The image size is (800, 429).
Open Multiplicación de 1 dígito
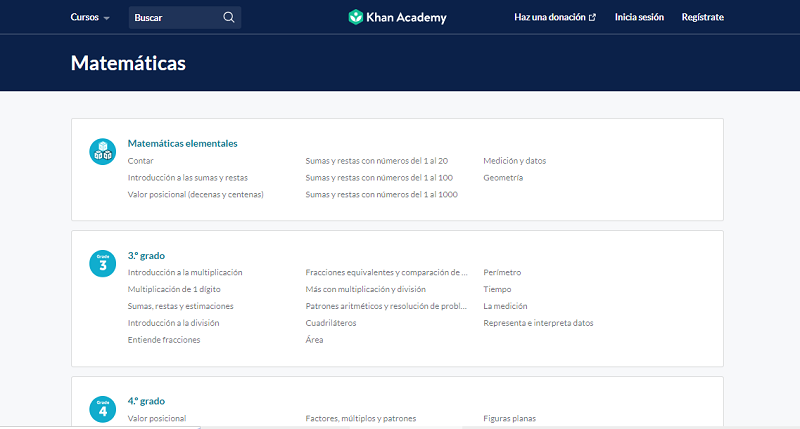pos(174,289)
